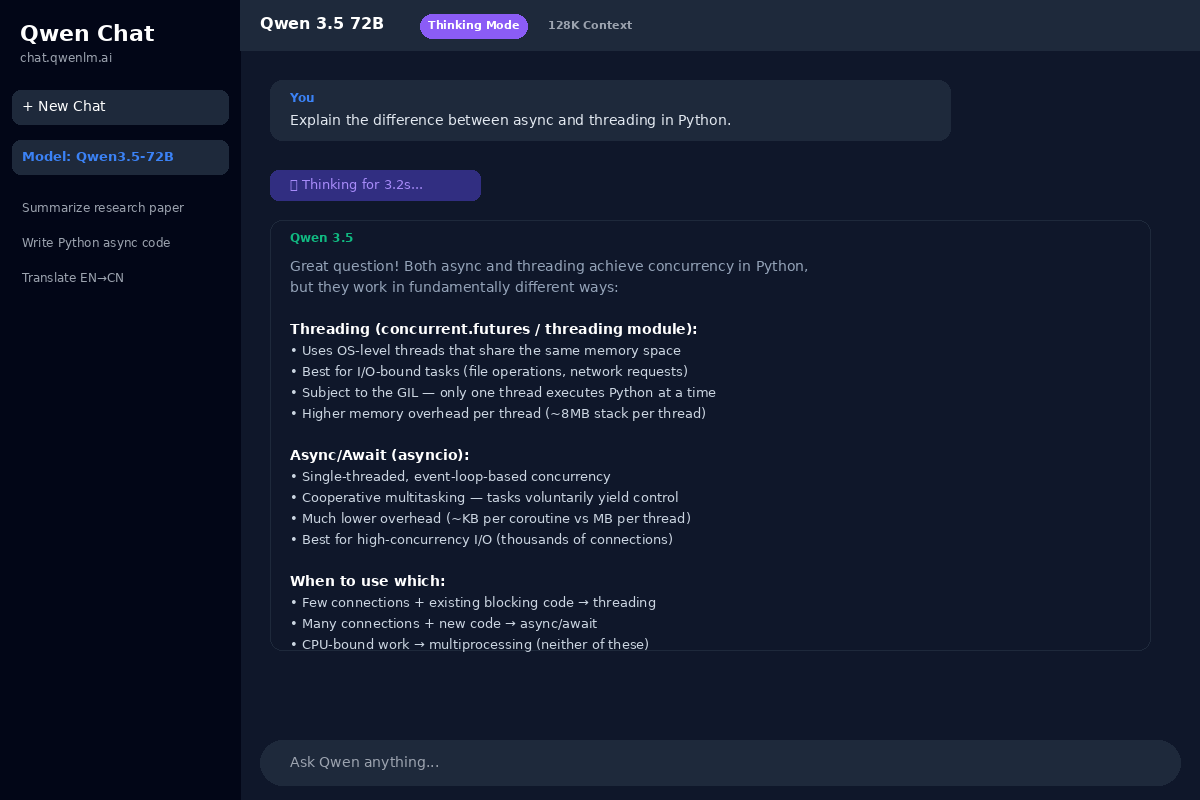Select the user message bubble
The height and width of the screenshot is (800, 1200).
(610, 110)
